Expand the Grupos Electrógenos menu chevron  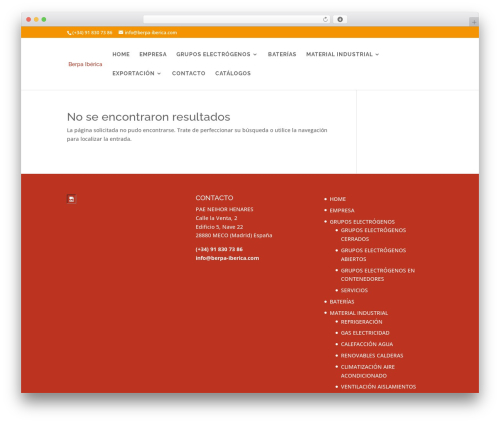tap(255, 54)
